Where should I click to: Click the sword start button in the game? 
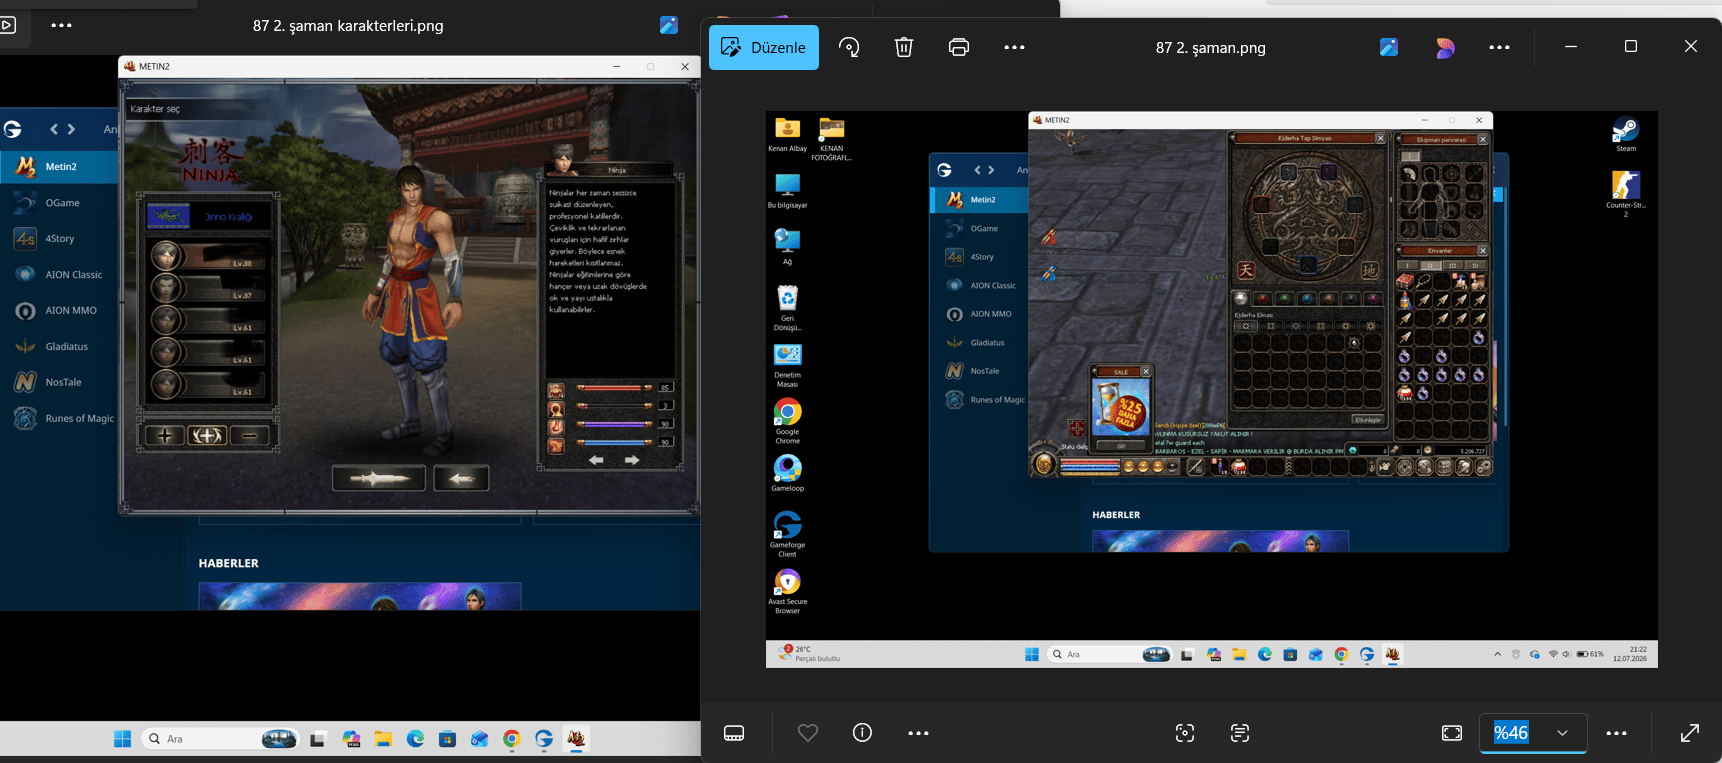pos(378,478)
